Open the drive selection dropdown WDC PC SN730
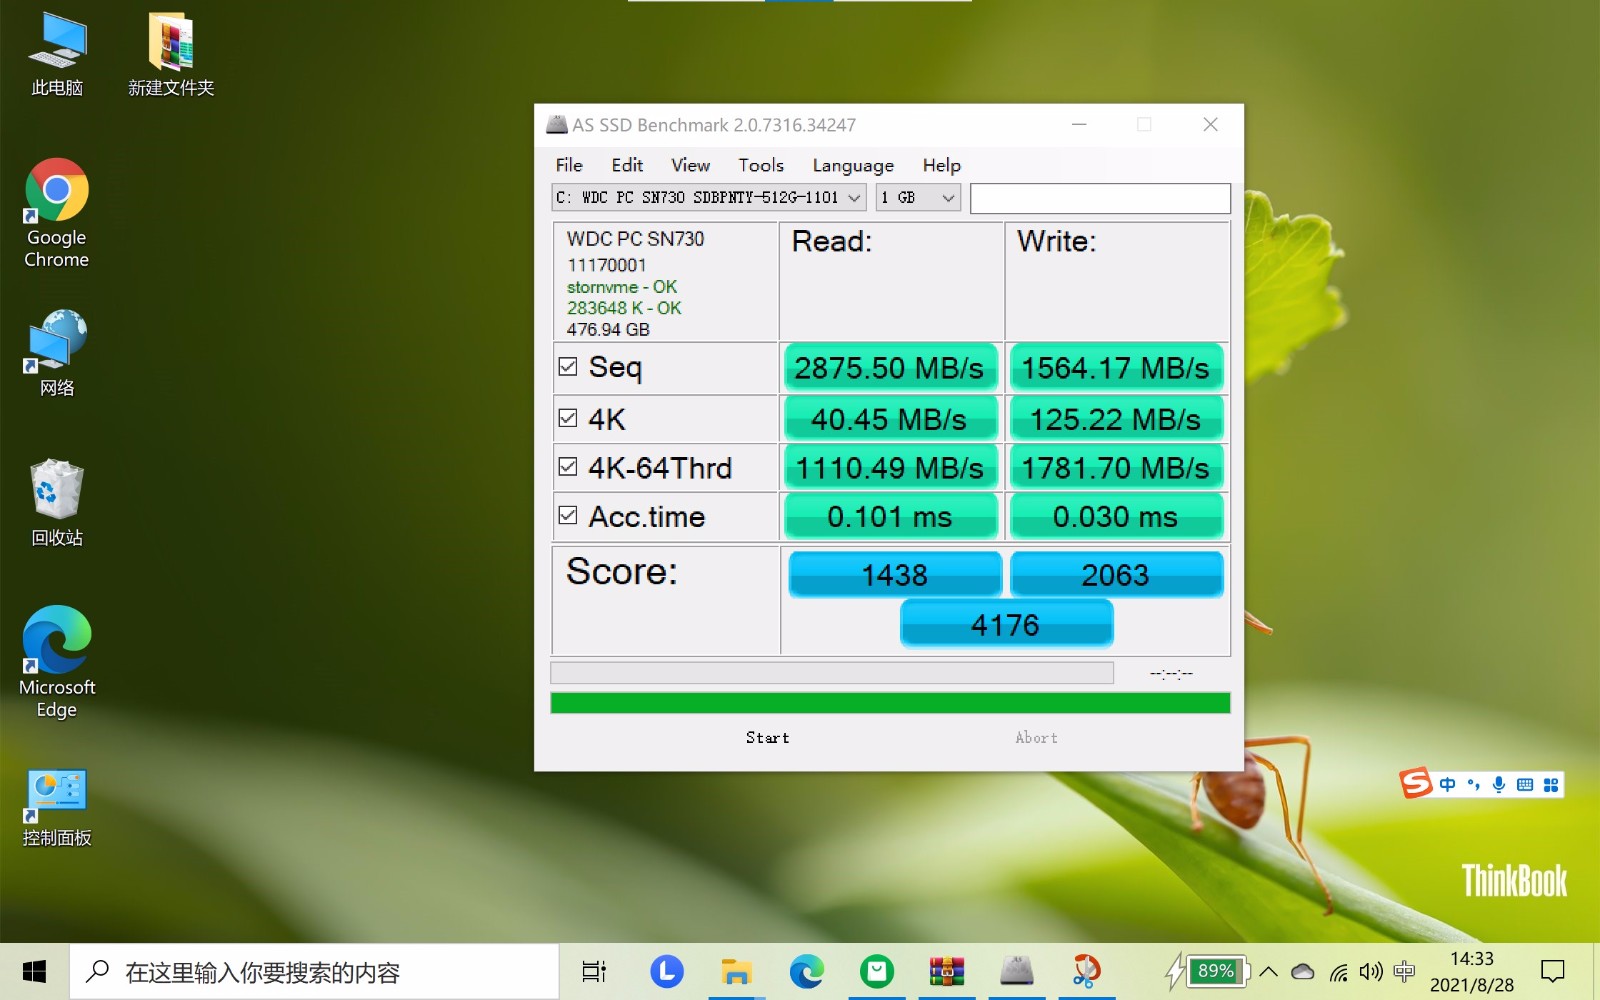The width and height of the screenshot is (1600, 1000). tap(709, 197)
